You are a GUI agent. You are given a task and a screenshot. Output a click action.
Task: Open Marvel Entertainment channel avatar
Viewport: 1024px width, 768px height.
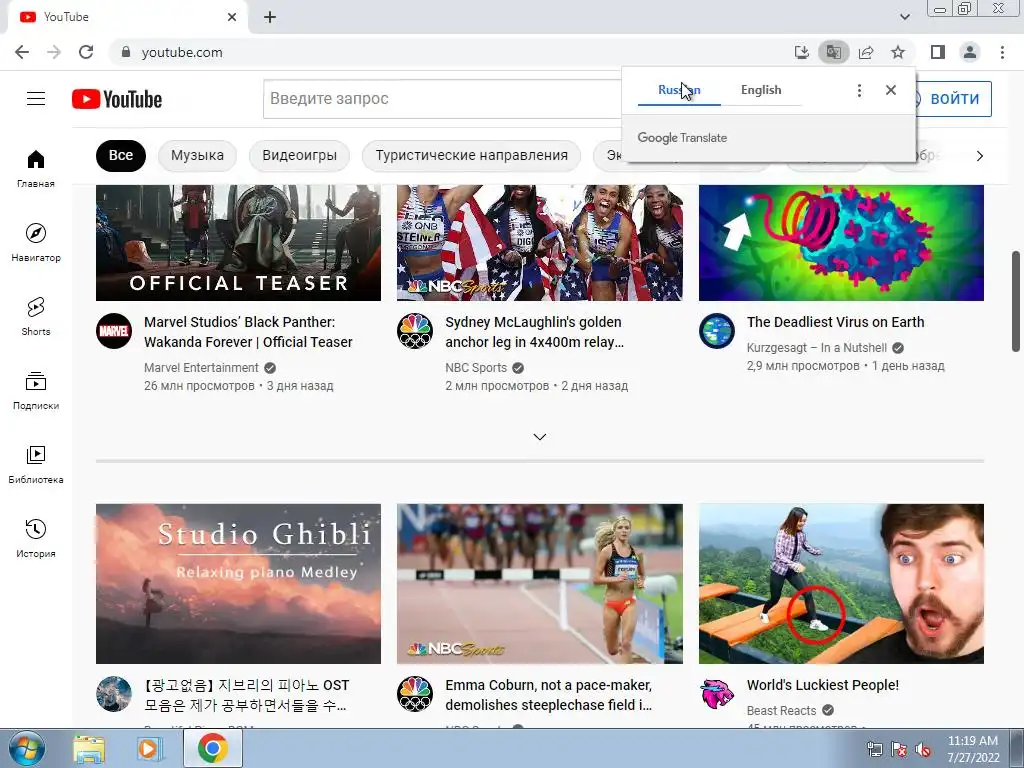click(x=114, y=331)
